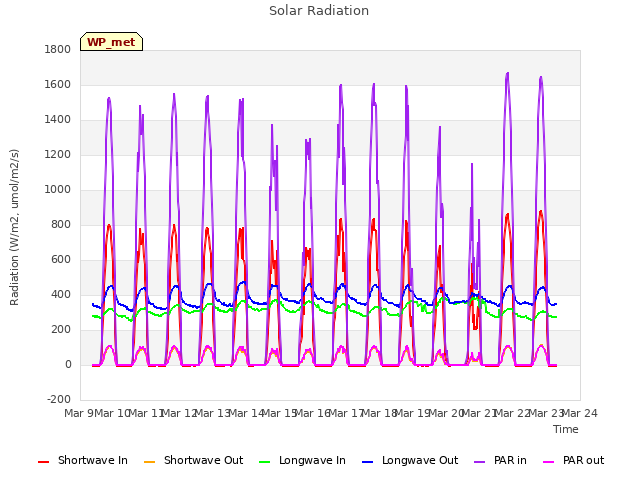640x480 pixels.
Task: Click the Mar 13 x-axis label
Action: pyautogui.click(x=213, y=413)
